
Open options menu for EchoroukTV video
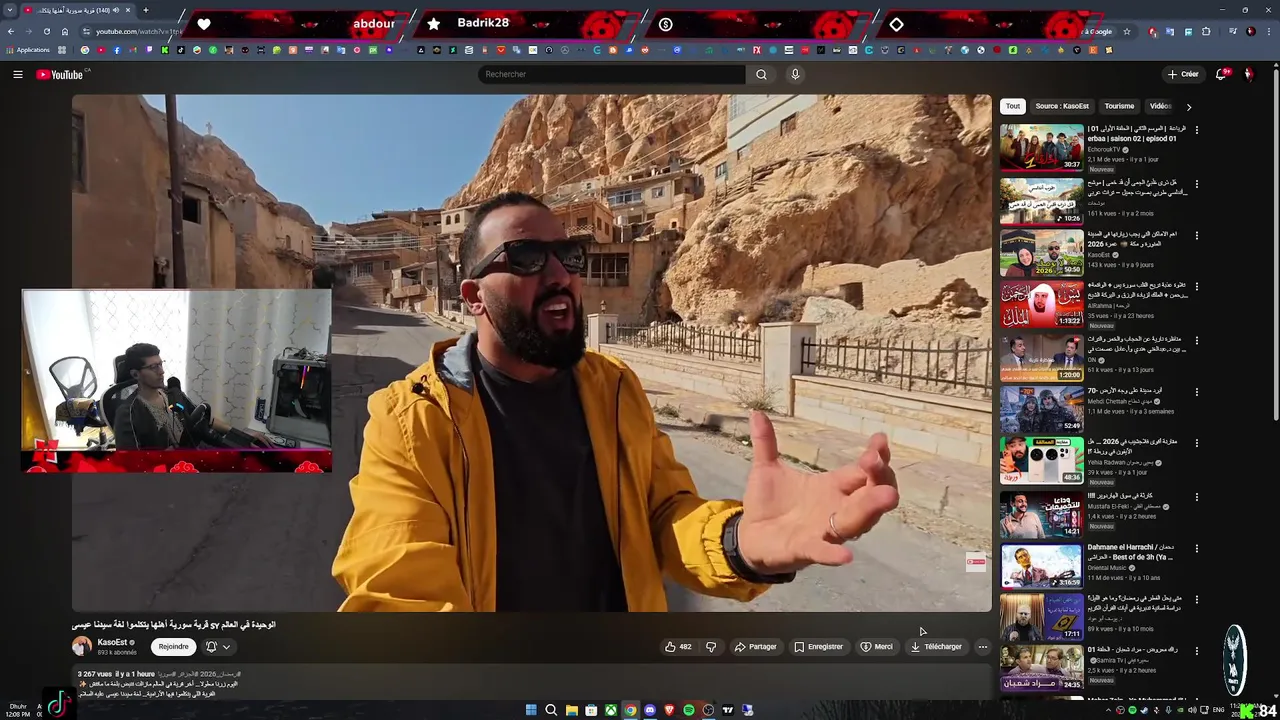coord(1196,130)
